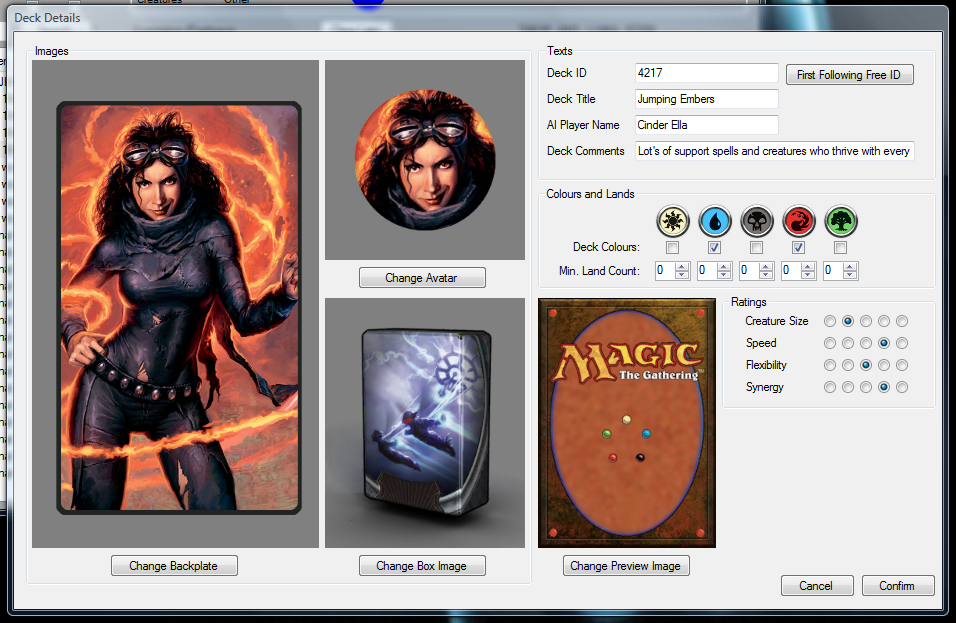This screenshot has height=623, width=956.
Task: Click the blue mana water drop icon
Action: [x=715, y=222]
